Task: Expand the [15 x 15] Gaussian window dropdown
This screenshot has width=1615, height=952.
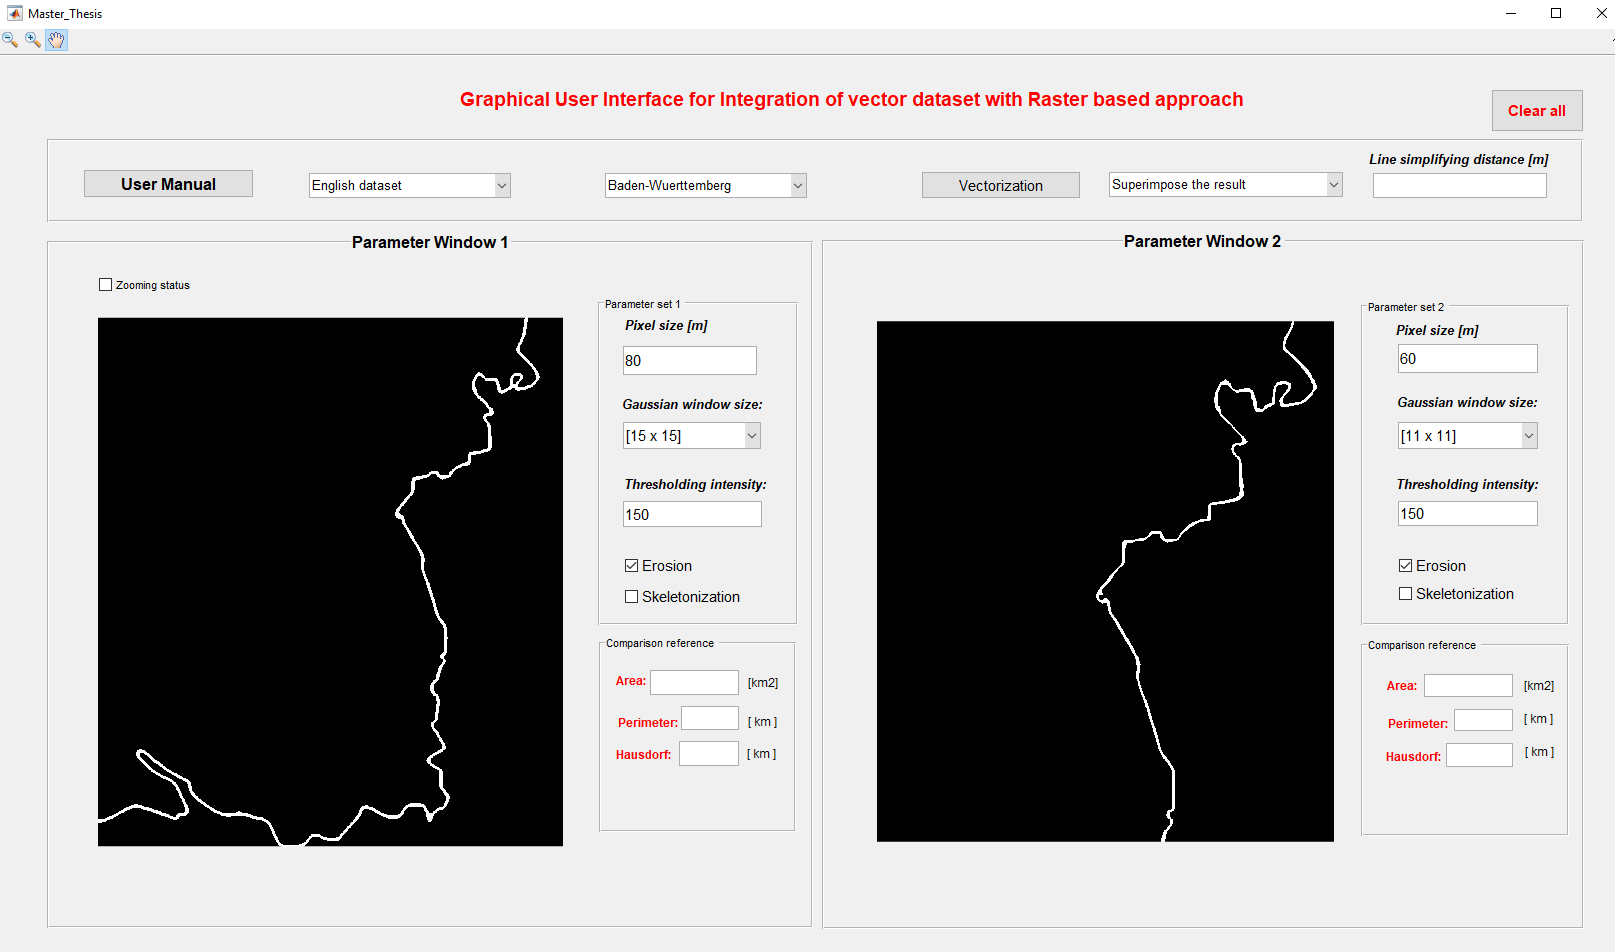Action: [692, 436]
